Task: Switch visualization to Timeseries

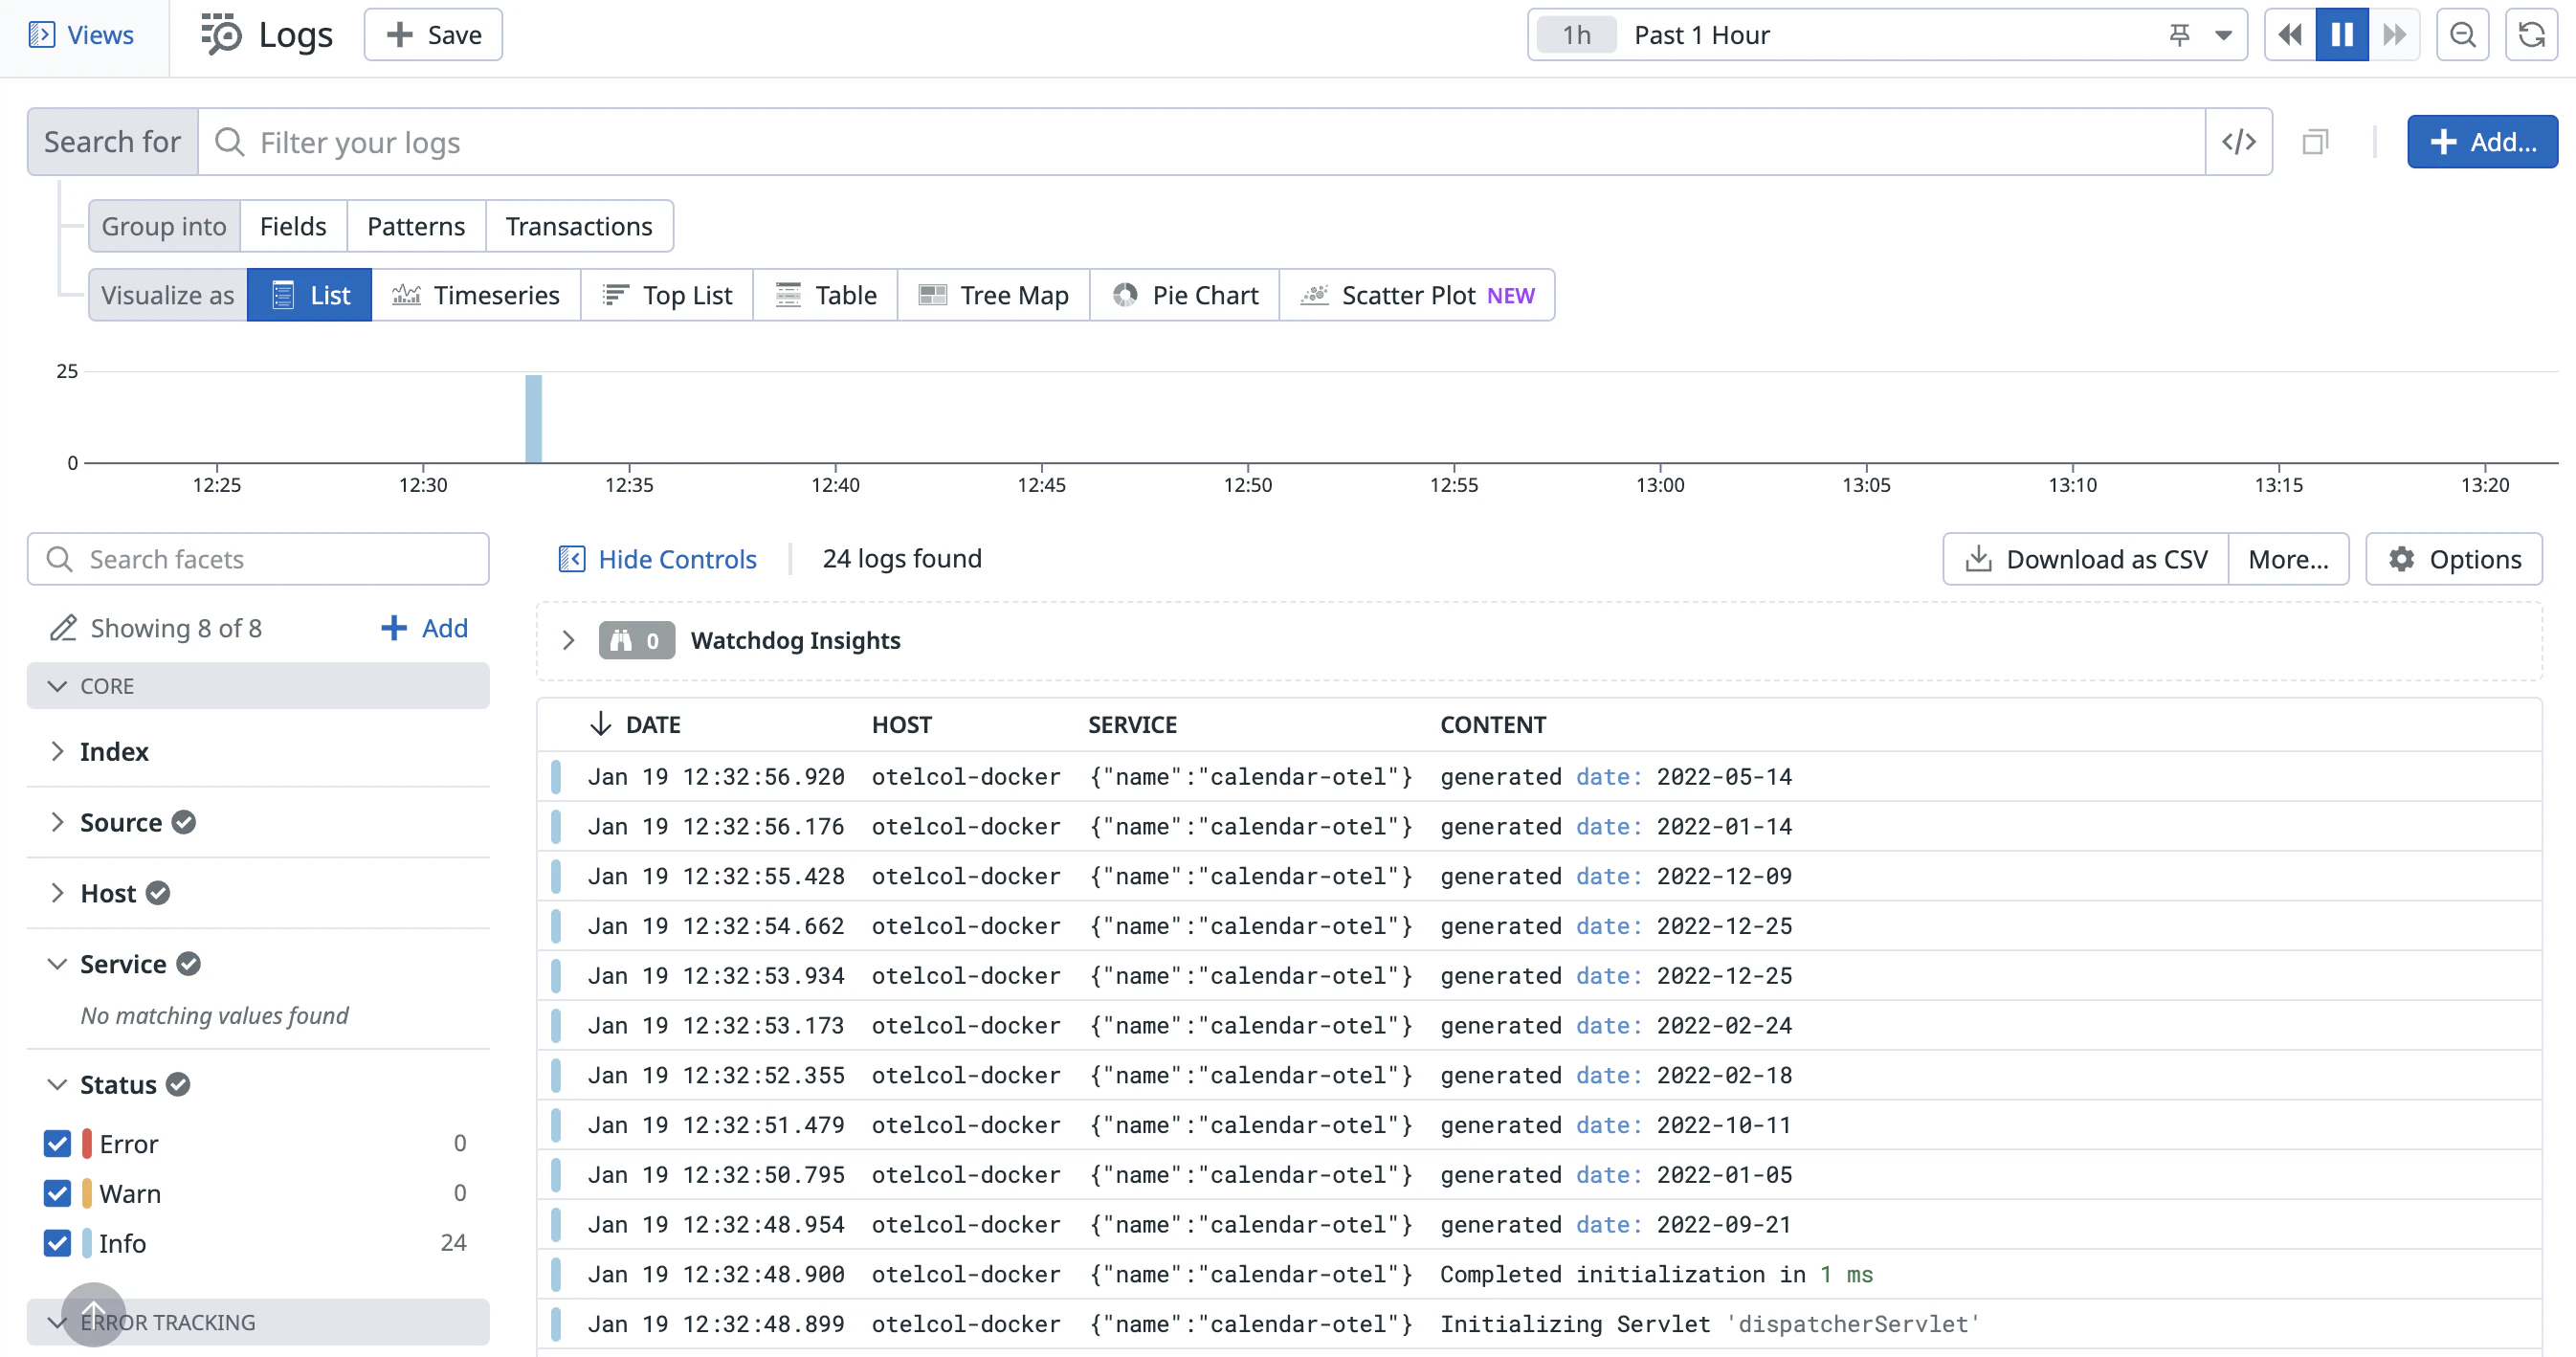Action: click(x=476, y=295)
